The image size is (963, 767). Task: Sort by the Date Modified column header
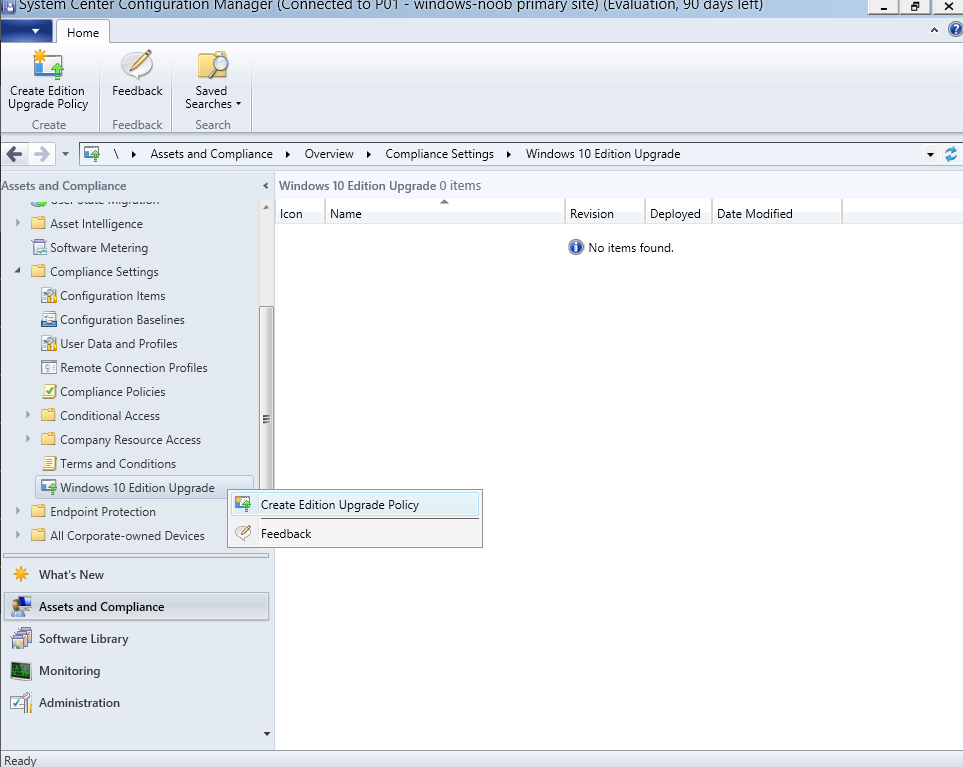pos(777,214)
